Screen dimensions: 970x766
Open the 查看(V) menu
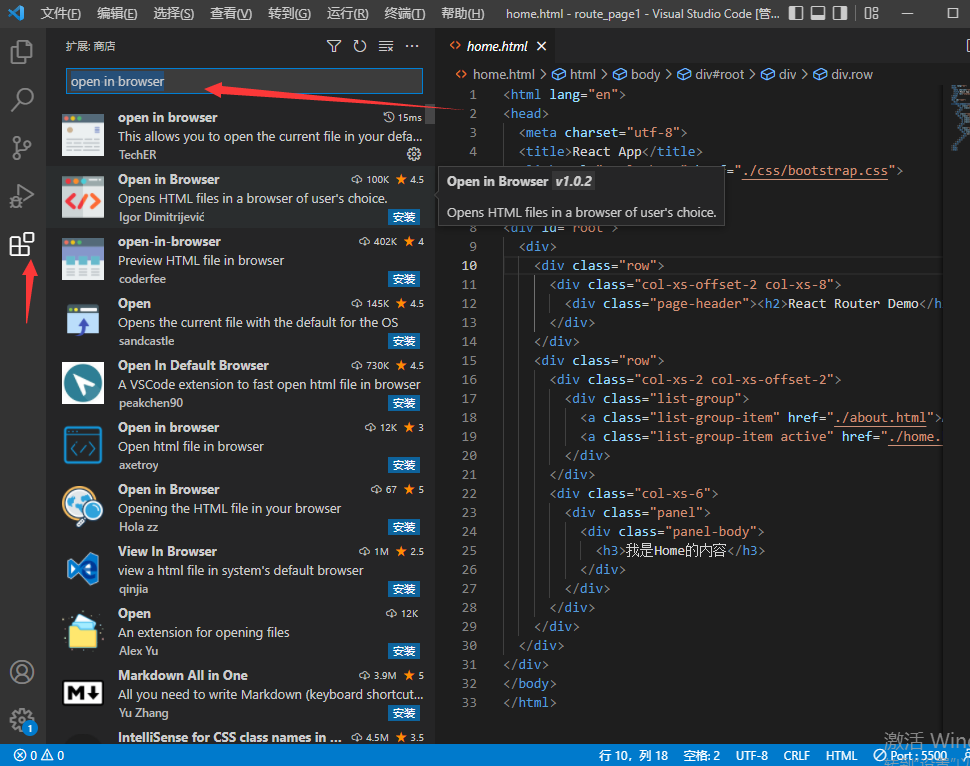[231, 13]
